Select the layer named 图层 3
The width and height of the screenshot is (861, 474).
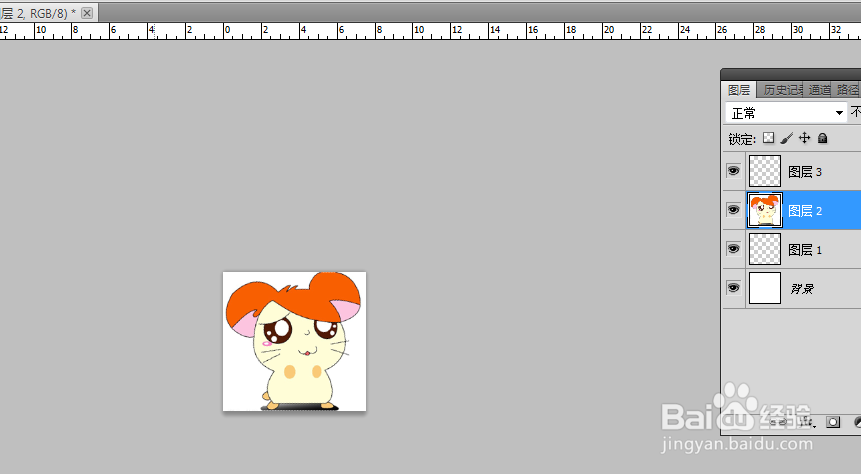click(805, 172)
